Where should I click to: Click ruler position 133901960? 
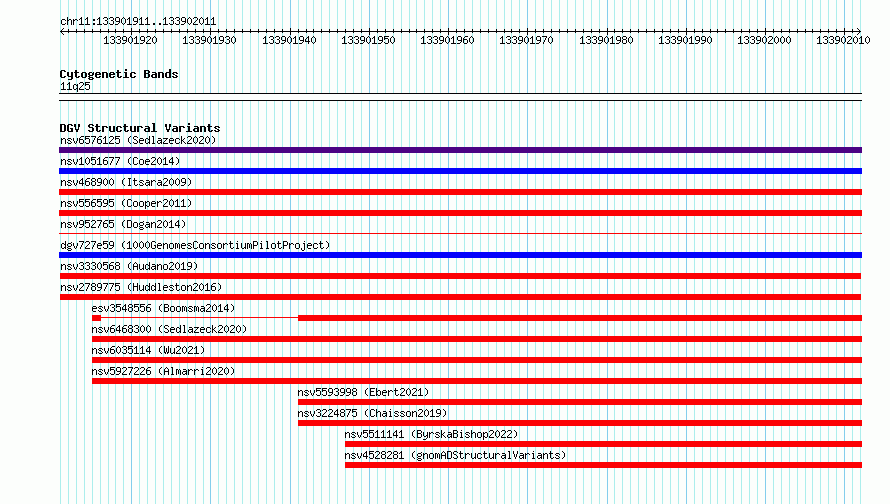[x=447, y=40]
